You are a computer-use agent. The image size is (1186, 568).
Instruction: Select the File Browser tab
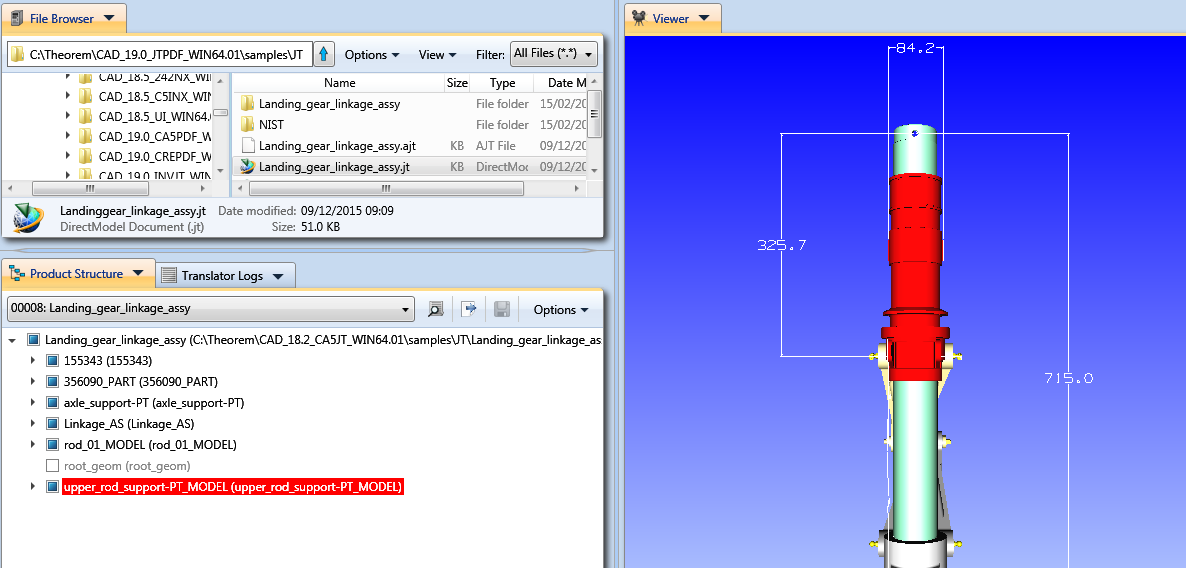tap(63, 17)
